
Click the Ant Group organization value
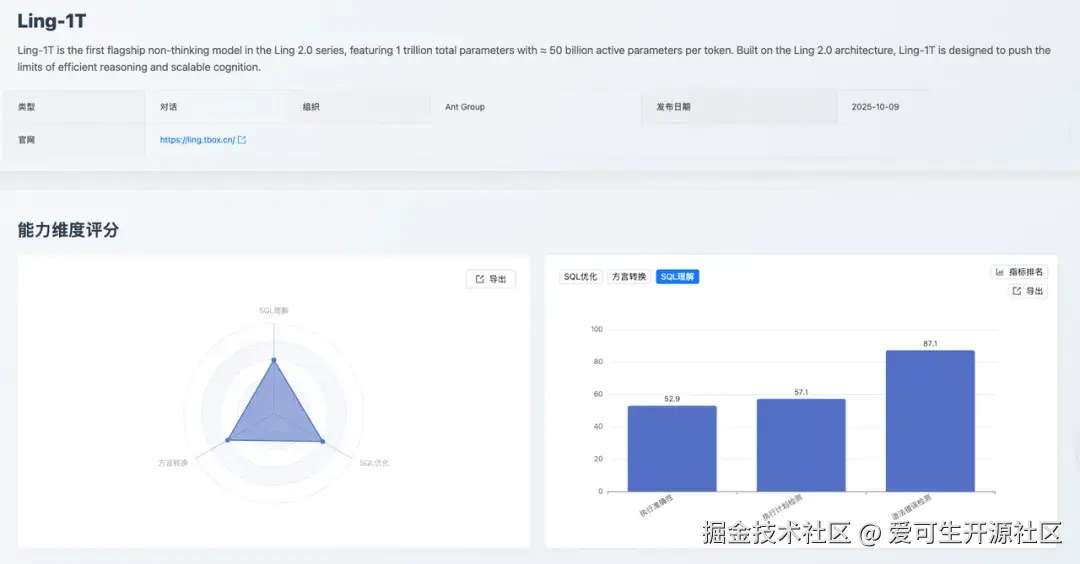pos(465,107)
